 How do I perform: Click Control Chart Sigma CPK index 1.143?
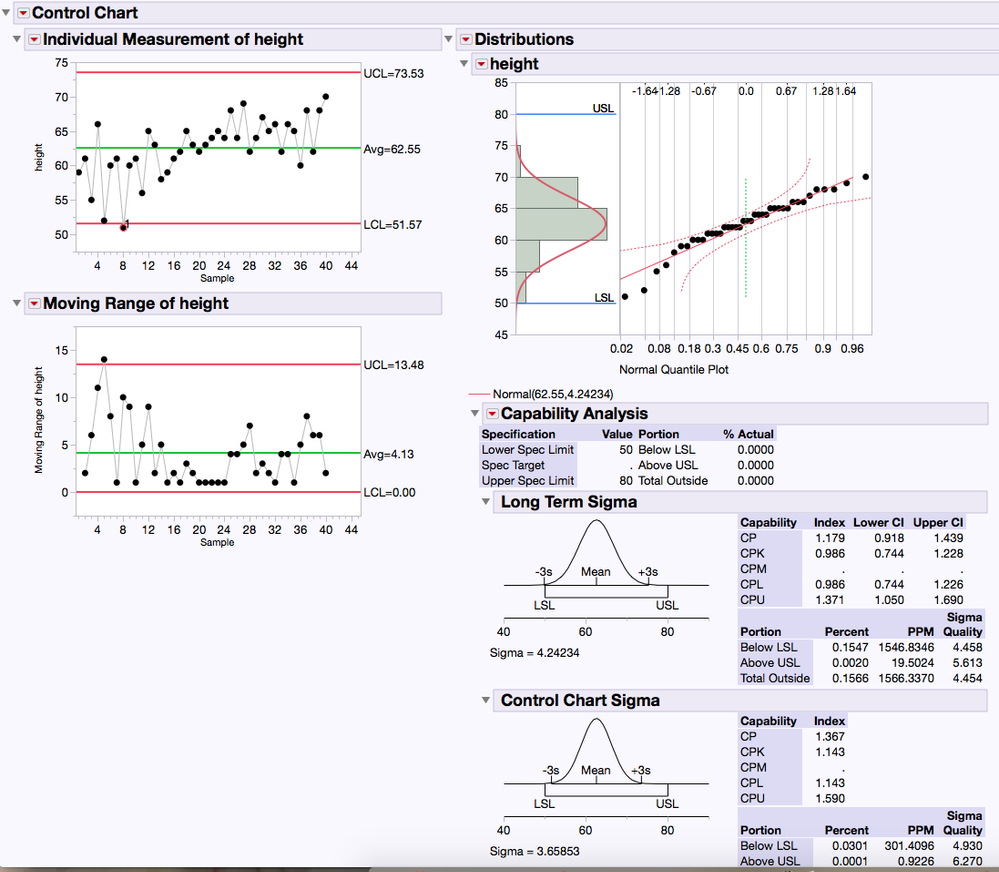[830, 752]
